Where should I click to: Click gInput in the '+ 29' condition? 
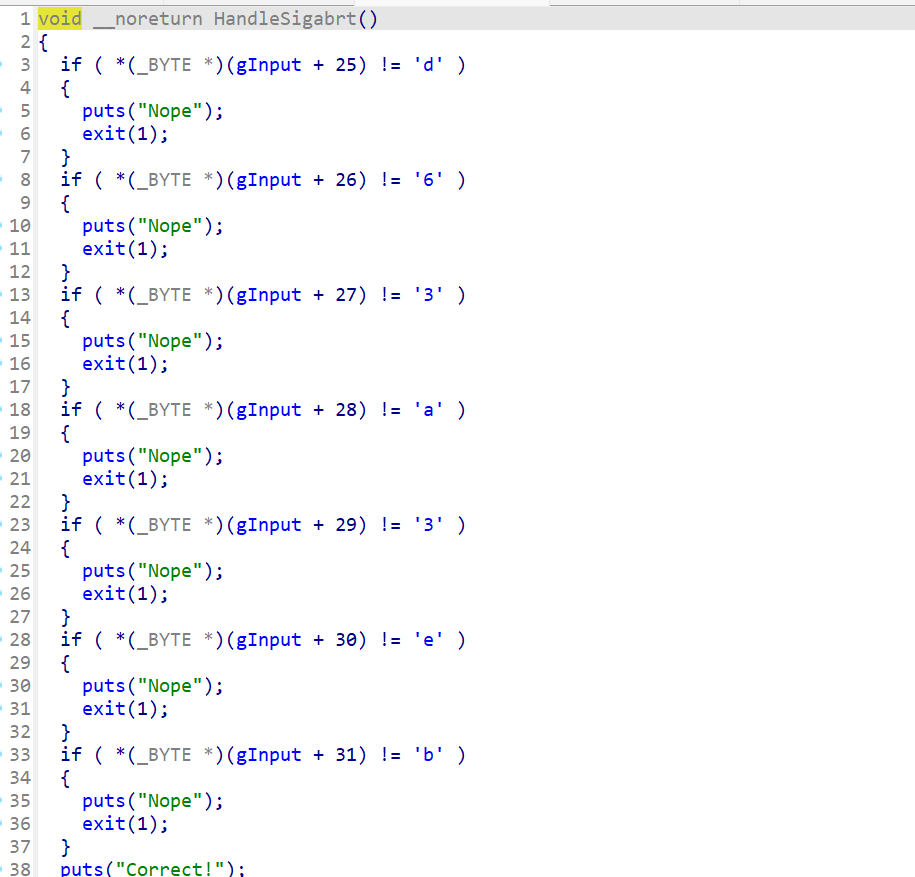coord(268,525)
